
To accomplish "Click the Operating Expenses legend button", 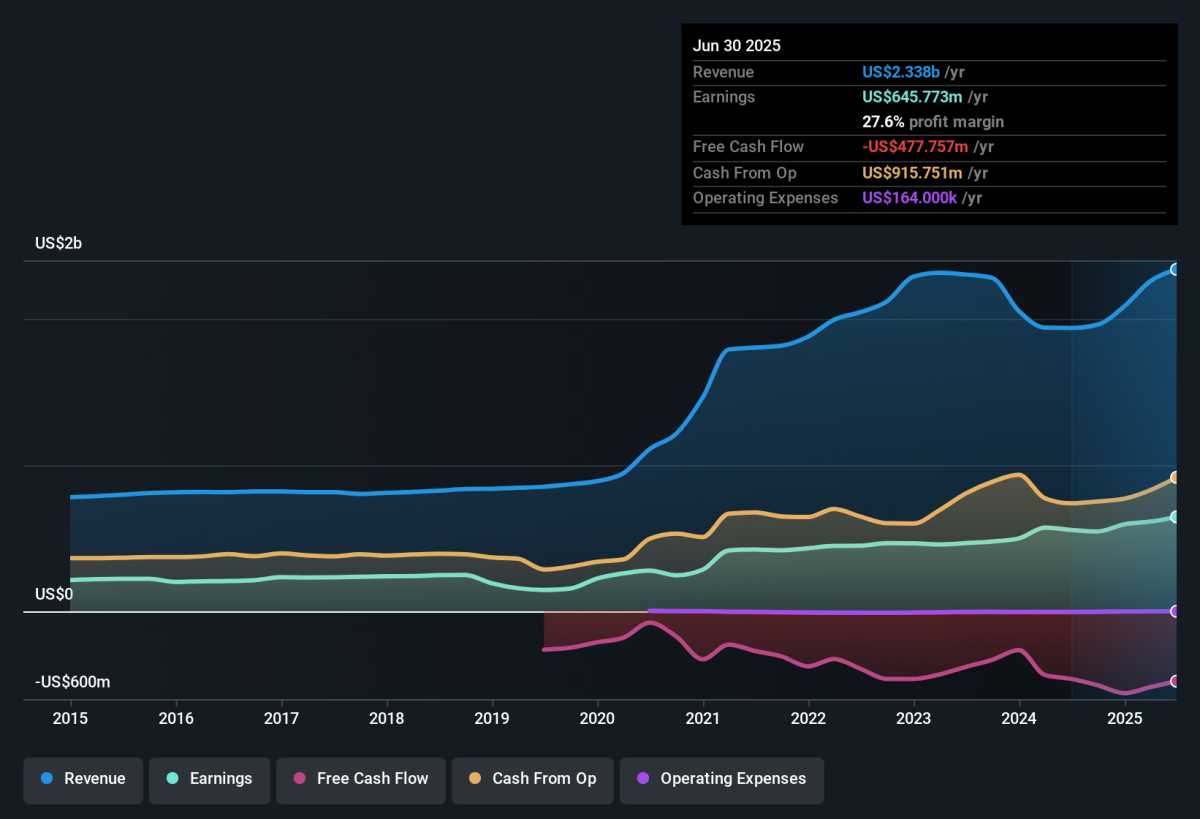I will (x=721, y=779).
